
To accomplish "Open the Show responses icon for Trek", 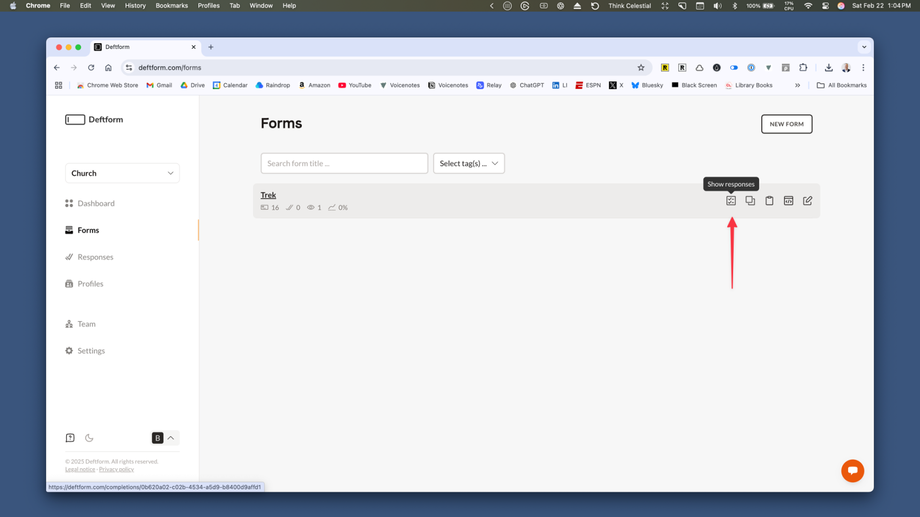I will coord(730,201).
